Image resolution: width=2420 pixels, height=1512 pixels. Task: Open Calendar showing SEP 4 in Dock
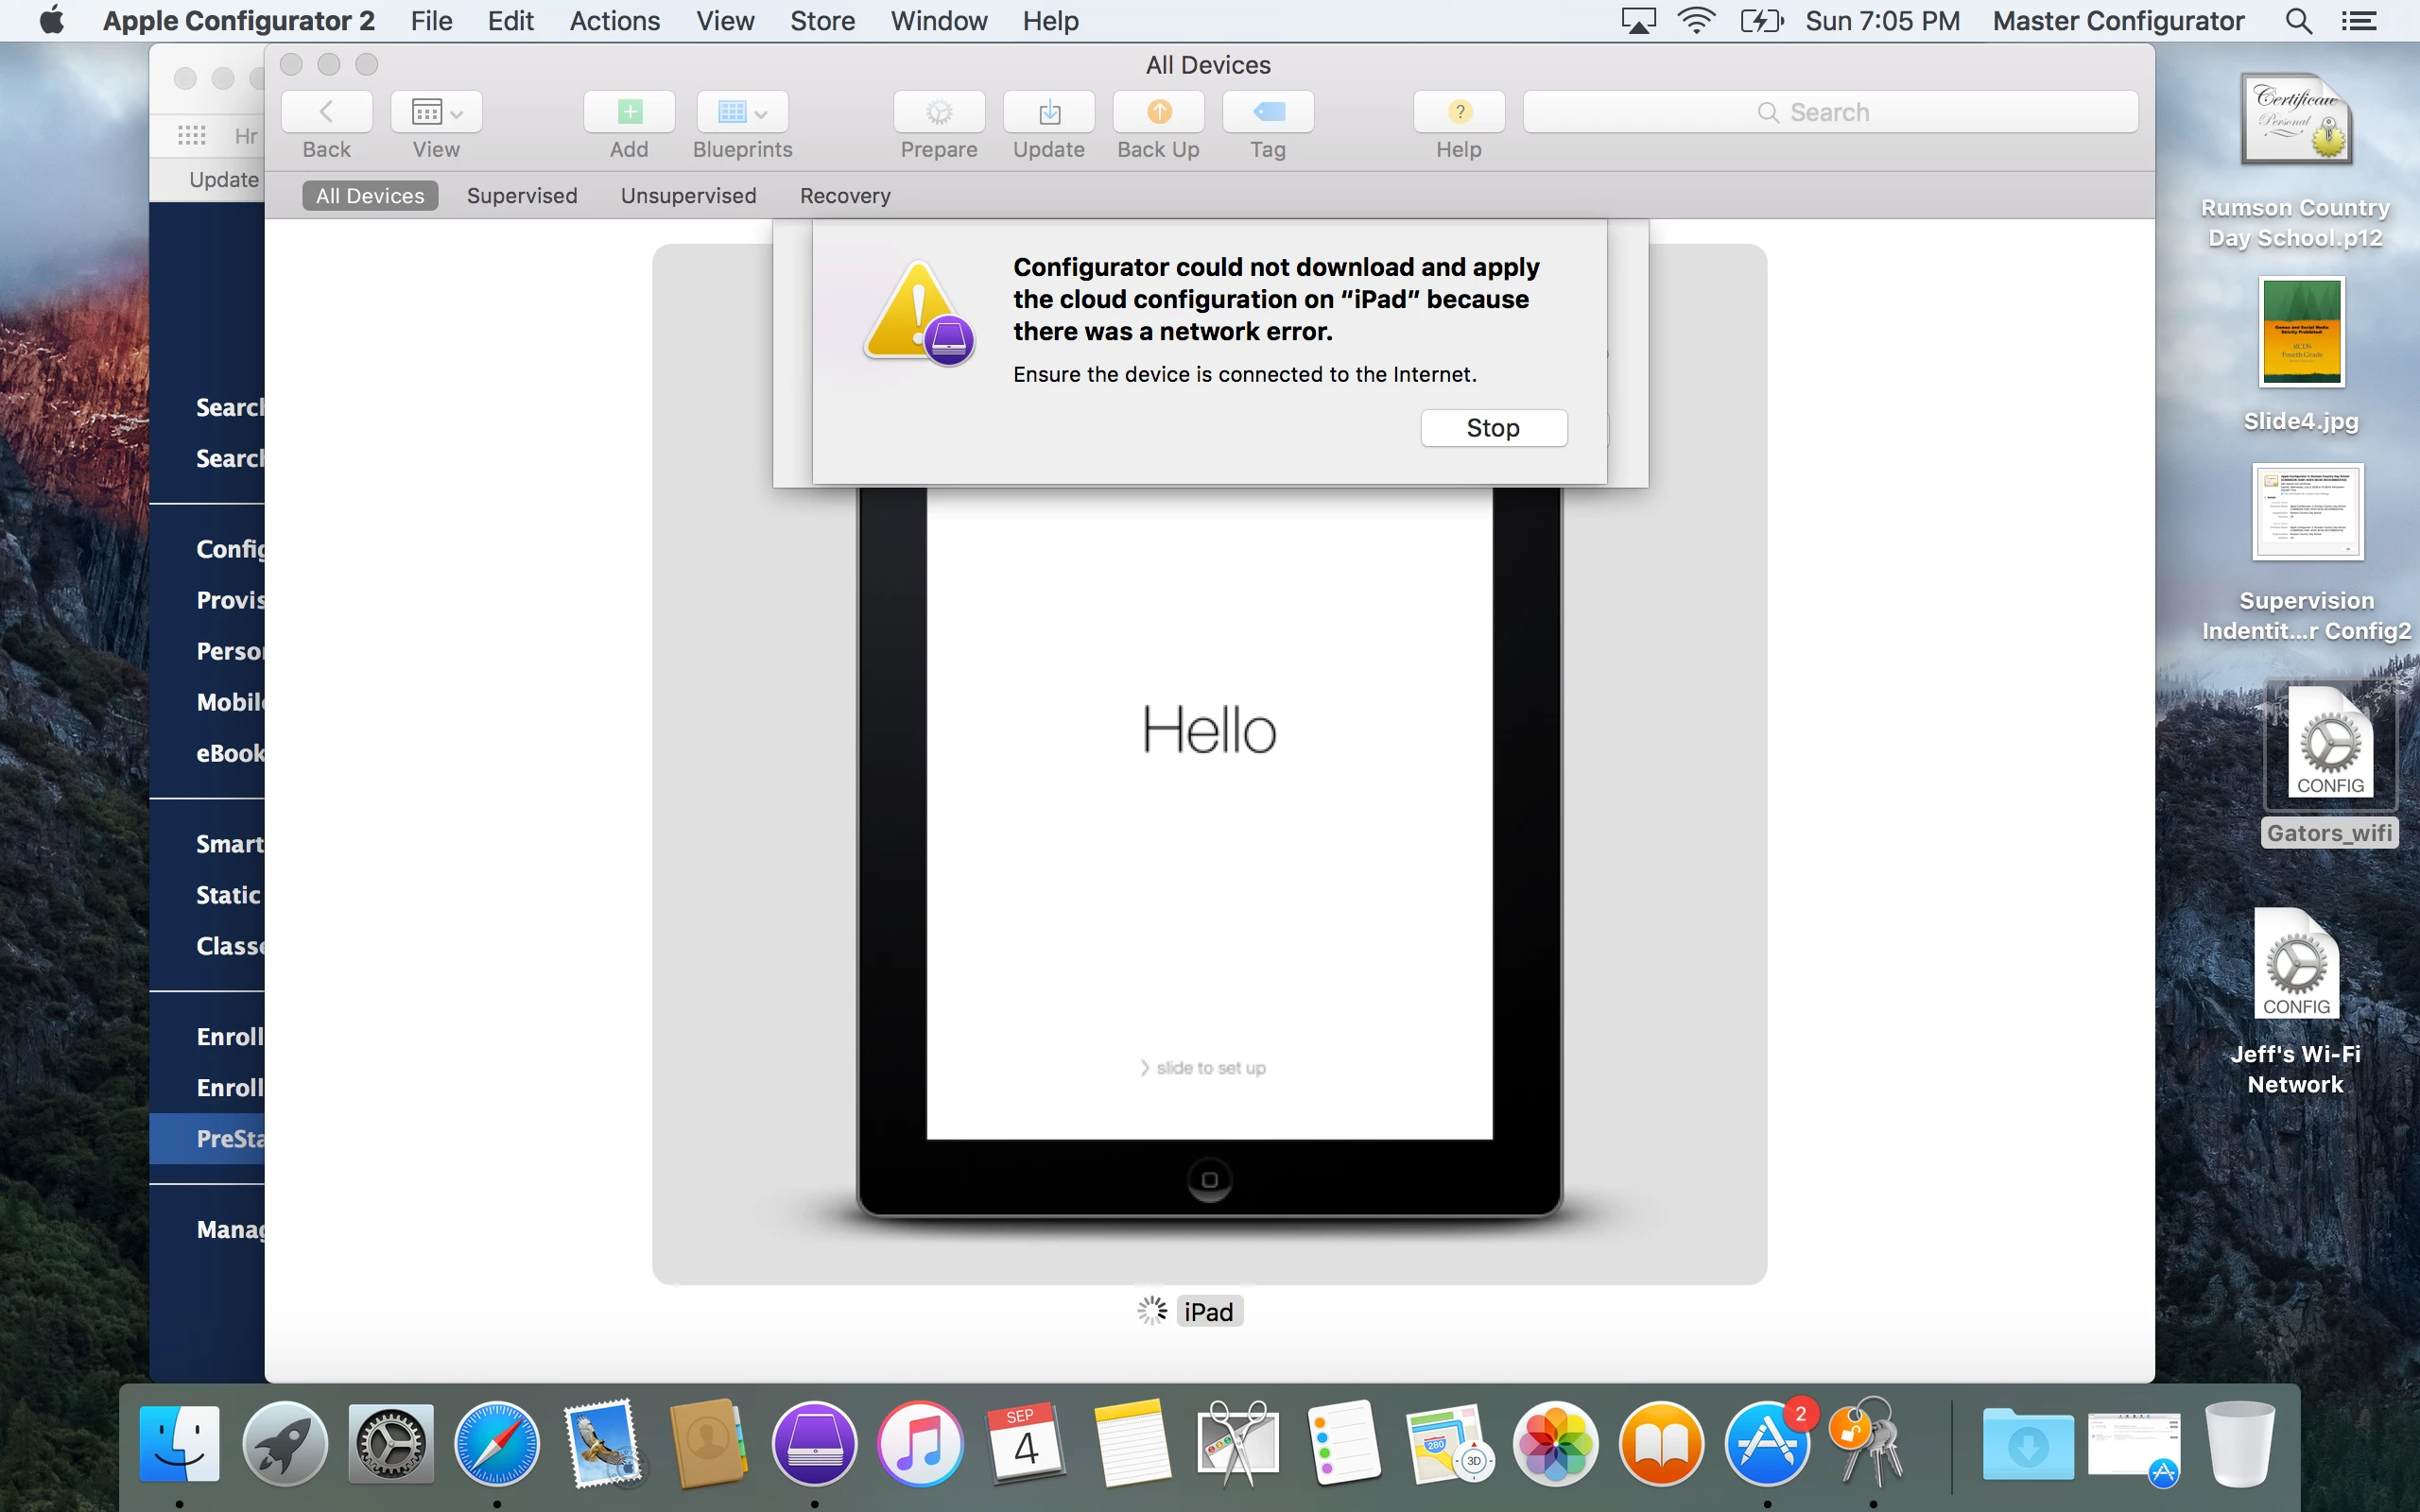coord(1026,1443)
